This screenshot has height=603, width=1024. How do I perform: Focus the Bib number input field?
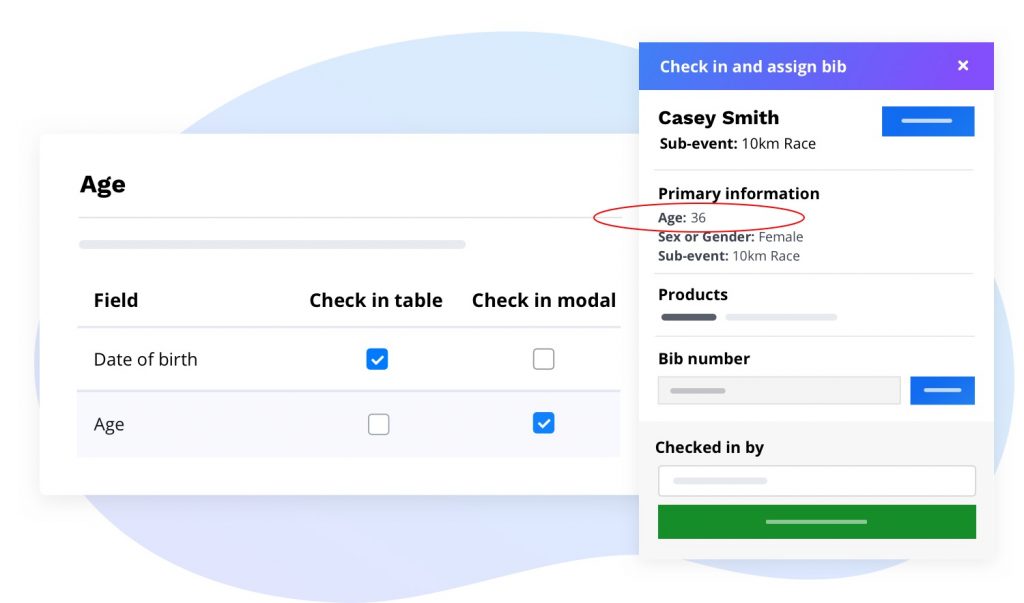[779, 390]
